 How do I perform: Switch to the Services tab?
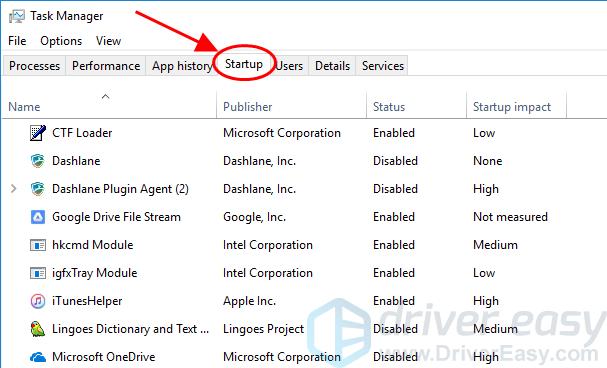click(383, 66)
